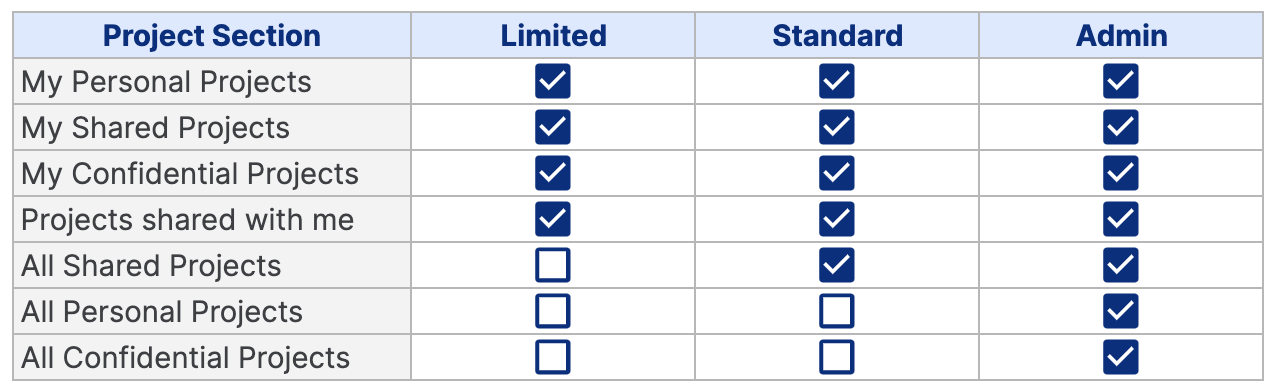Toggle Standard checkbox for My Confidential Projects

pos(837,173)
